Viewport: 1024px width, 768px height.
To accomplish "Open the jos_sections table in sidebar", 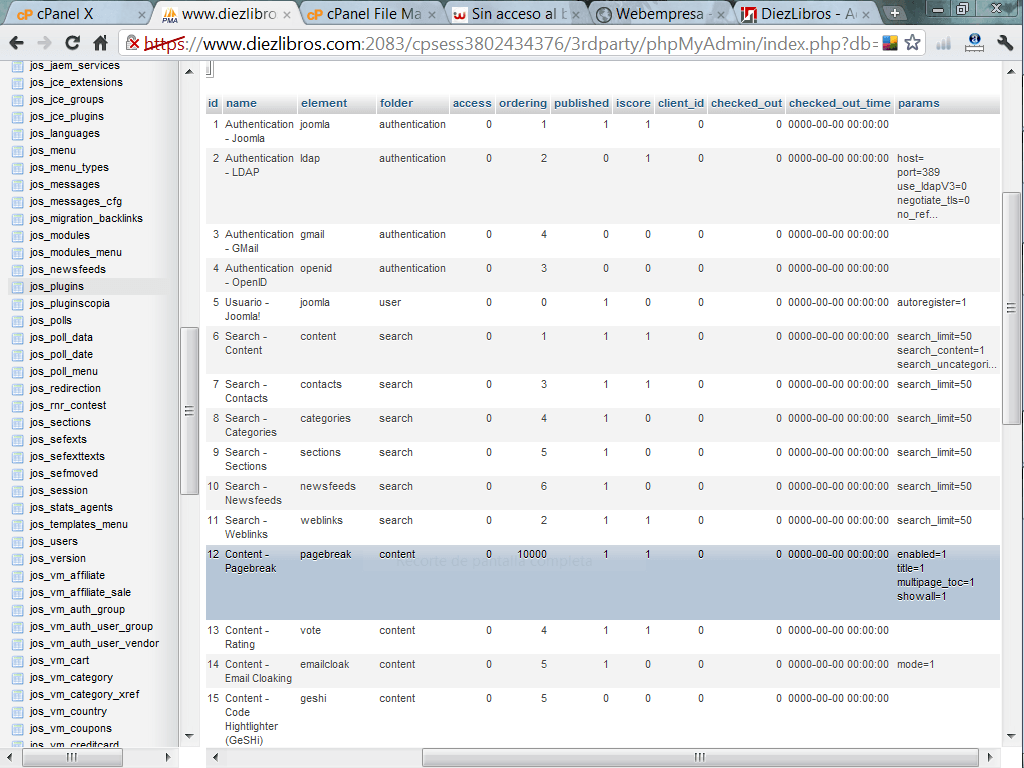I will (60, 422).
